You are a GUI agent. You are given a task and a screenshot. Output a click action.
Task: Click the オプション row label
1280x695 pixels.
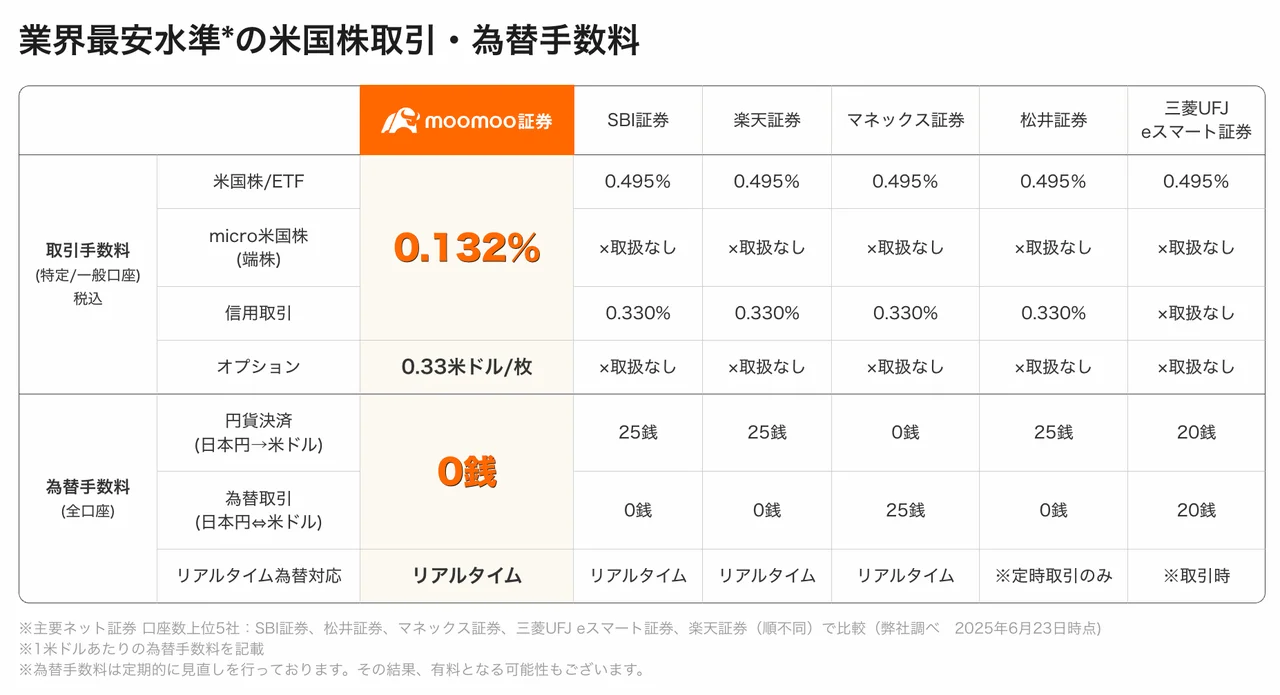[258, 367]
